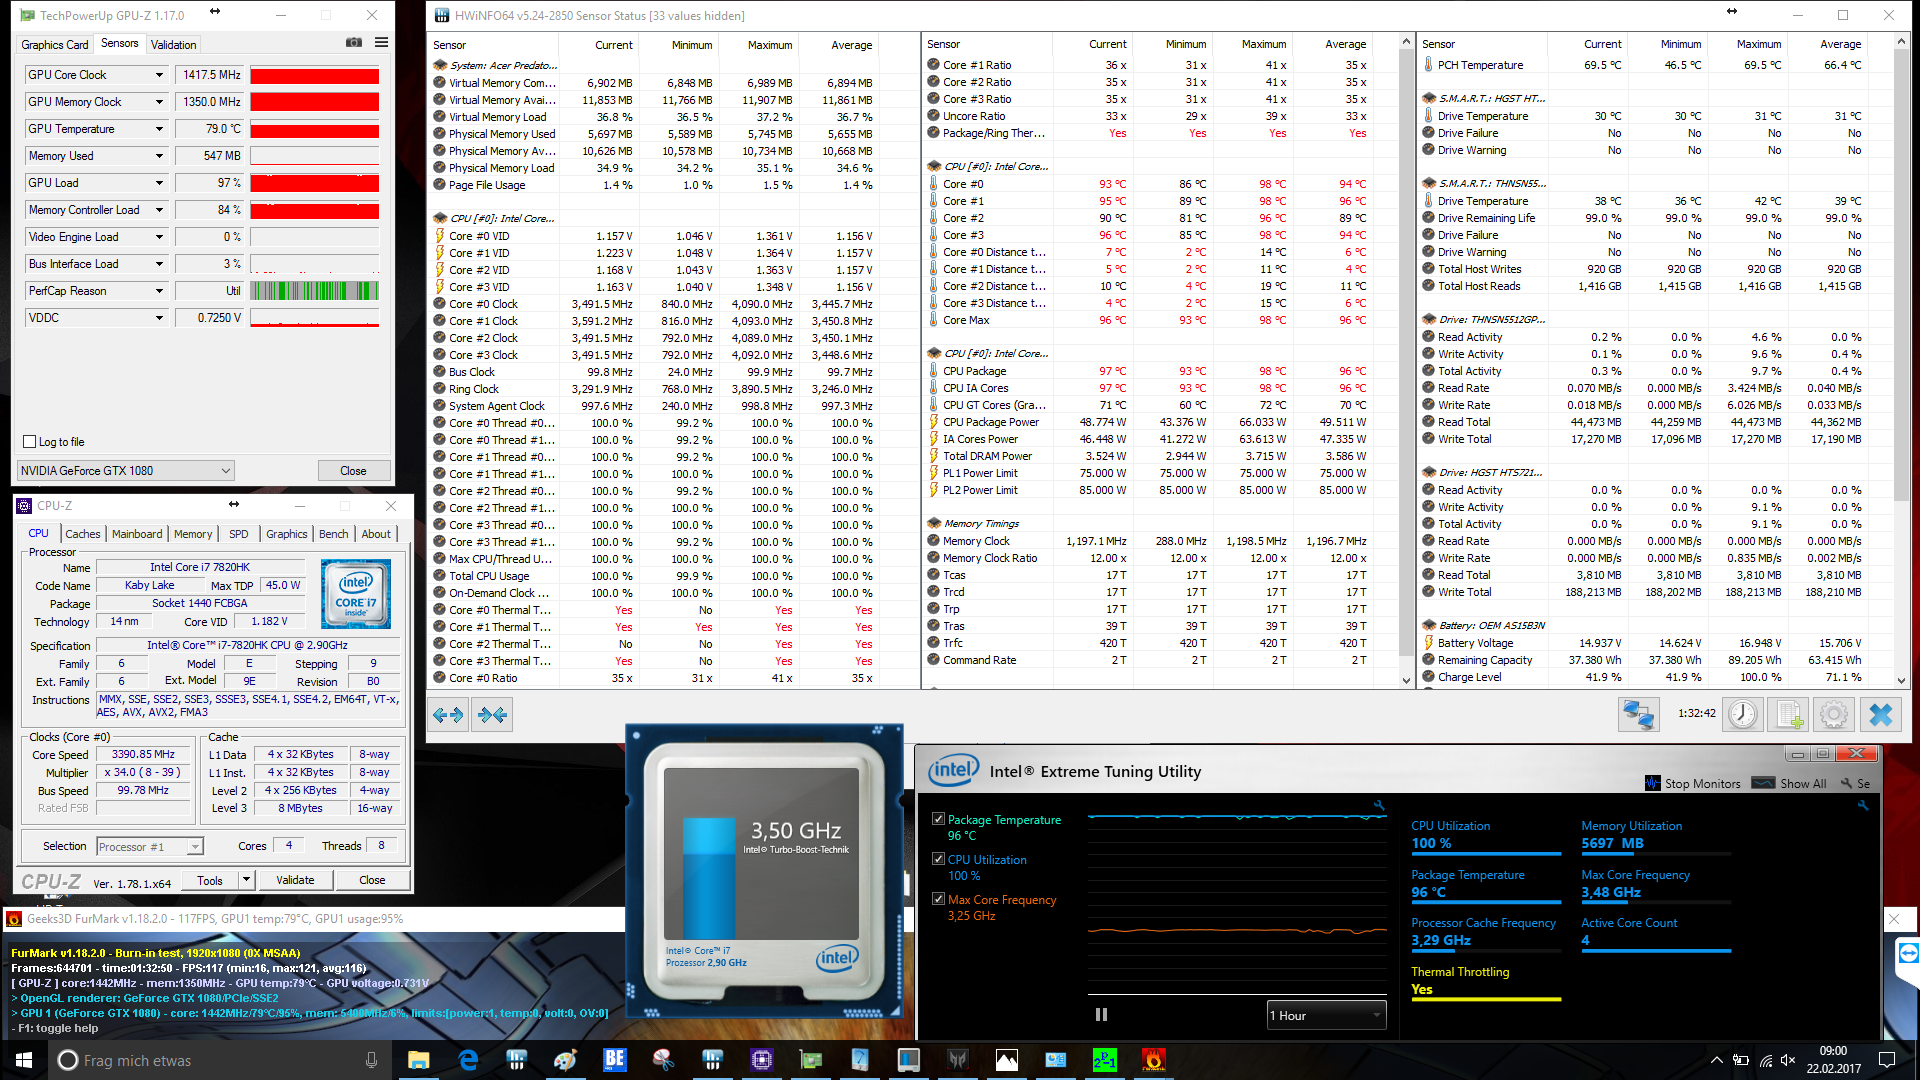1920x1080 pixels.
Task: Open the NVIDIA GeForce GTX 1080 dropdown
Action: pos(126,471)
